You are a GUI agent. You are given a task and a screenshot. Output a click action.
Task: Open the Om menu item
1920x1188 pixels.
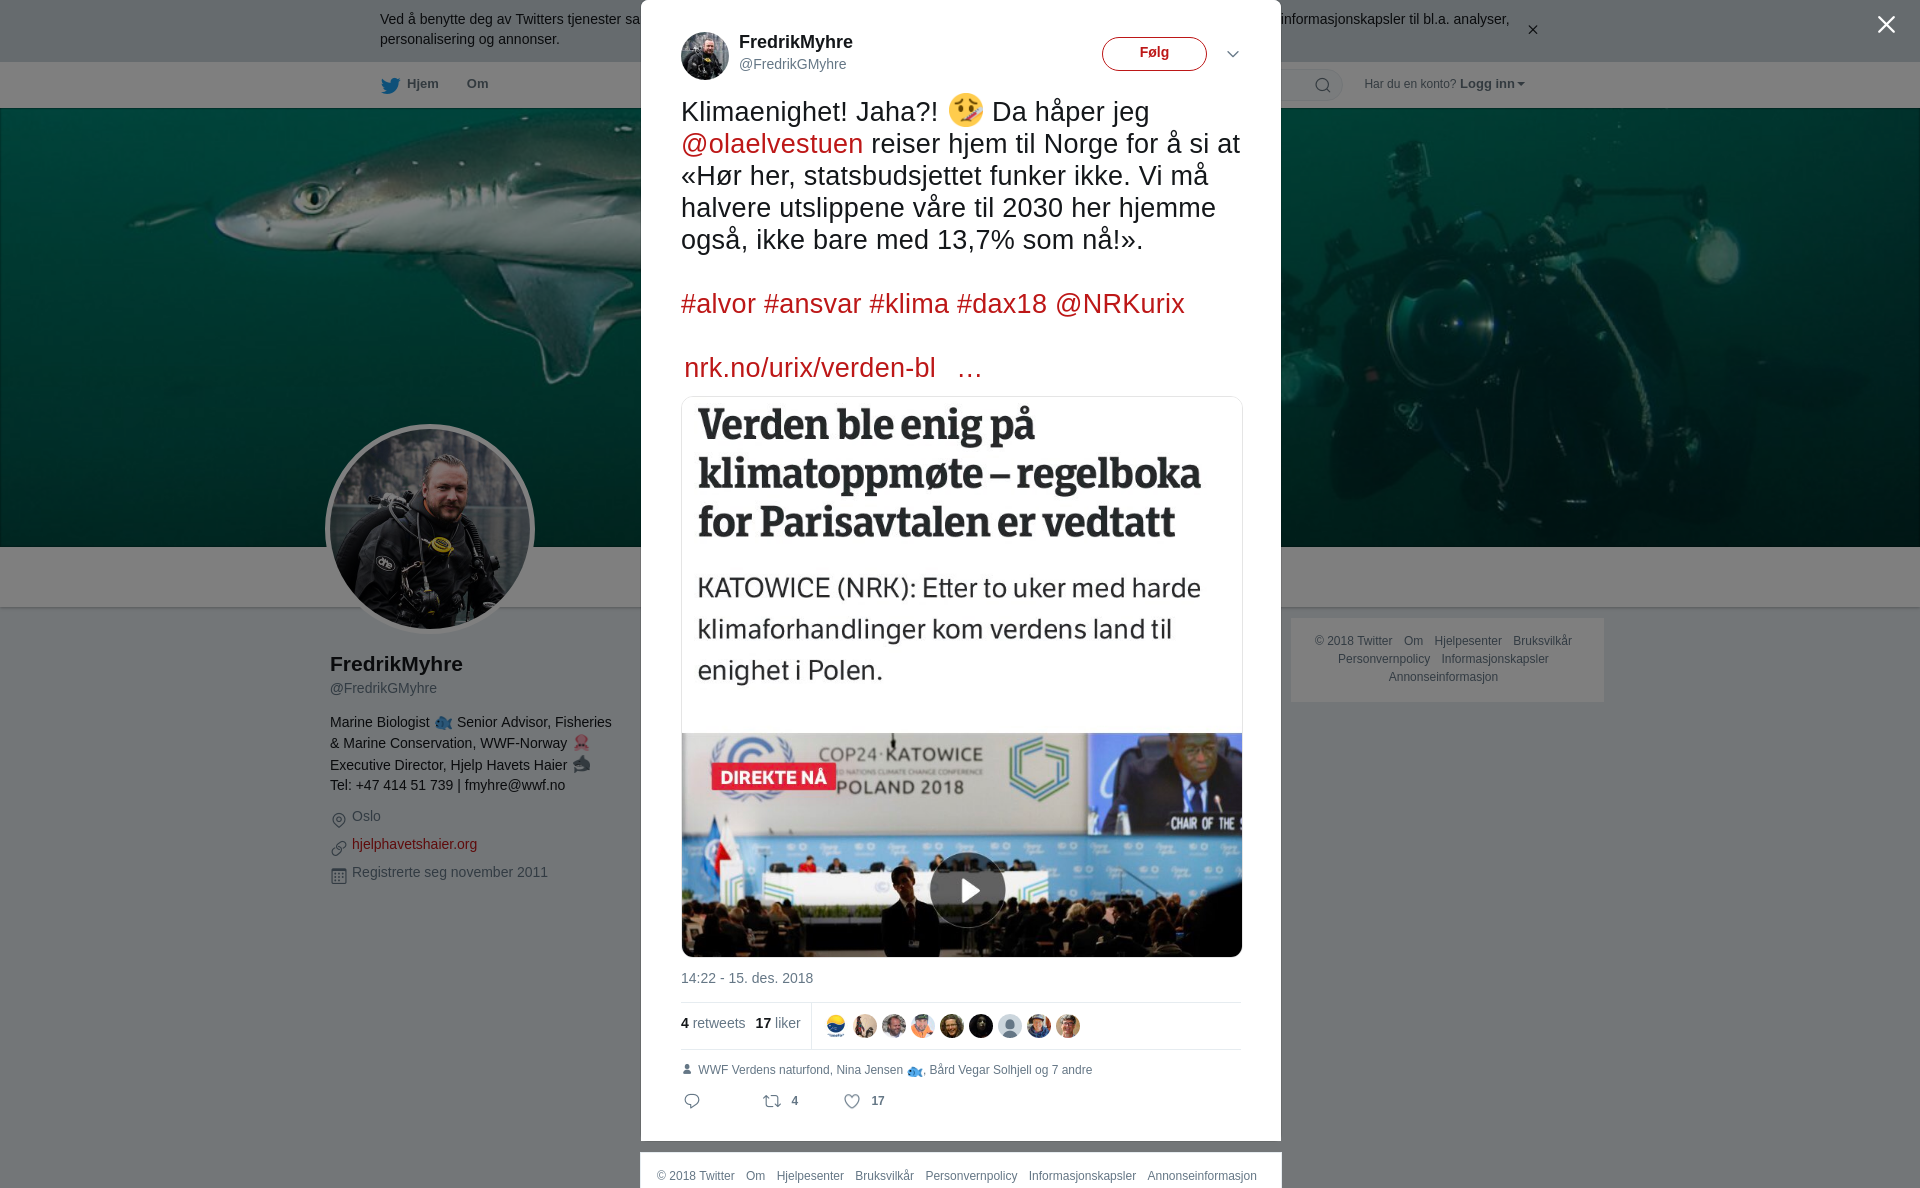tap(477, 84)
